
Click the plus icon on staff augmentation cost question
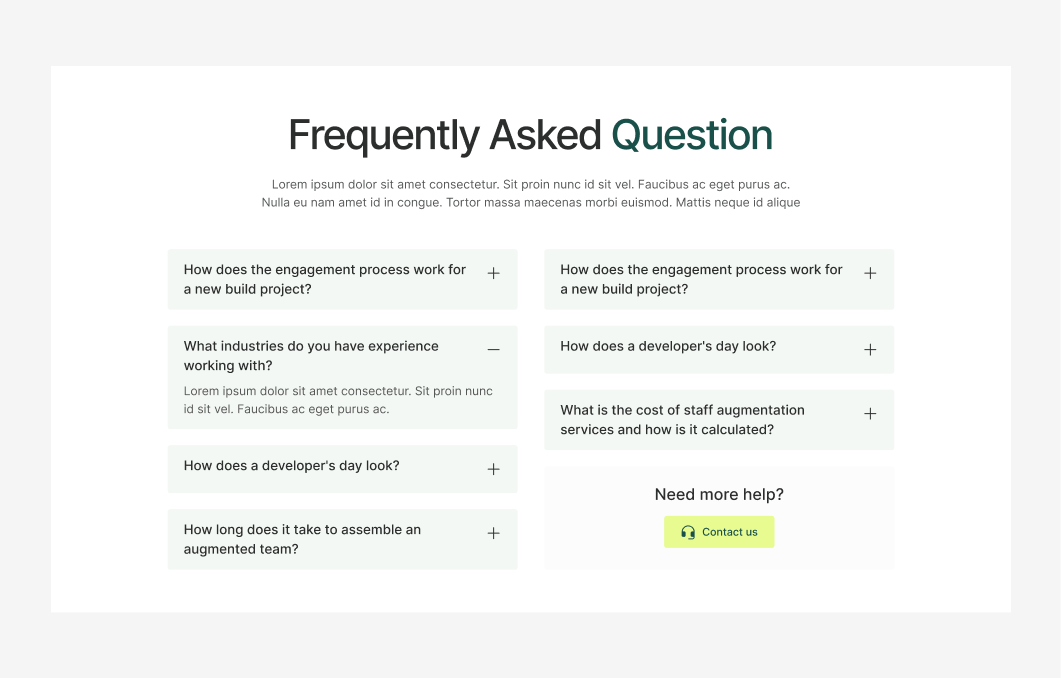point(870,413)
